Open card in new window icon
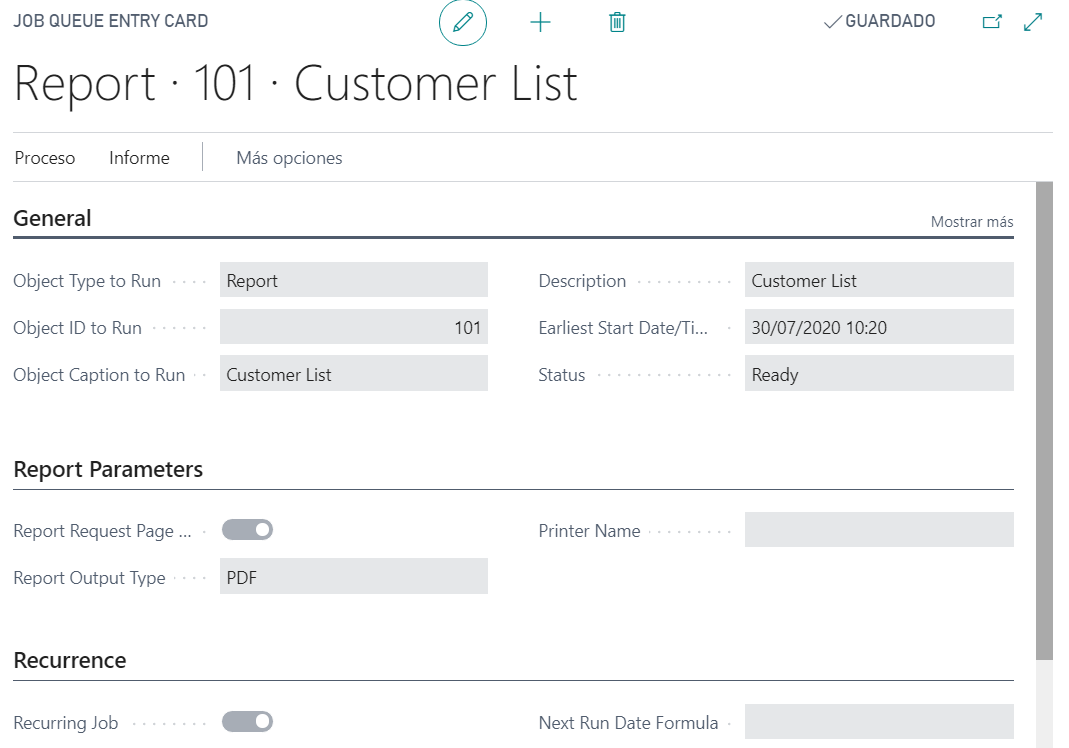The image size is (1069, 748). [x=991, y=22]
